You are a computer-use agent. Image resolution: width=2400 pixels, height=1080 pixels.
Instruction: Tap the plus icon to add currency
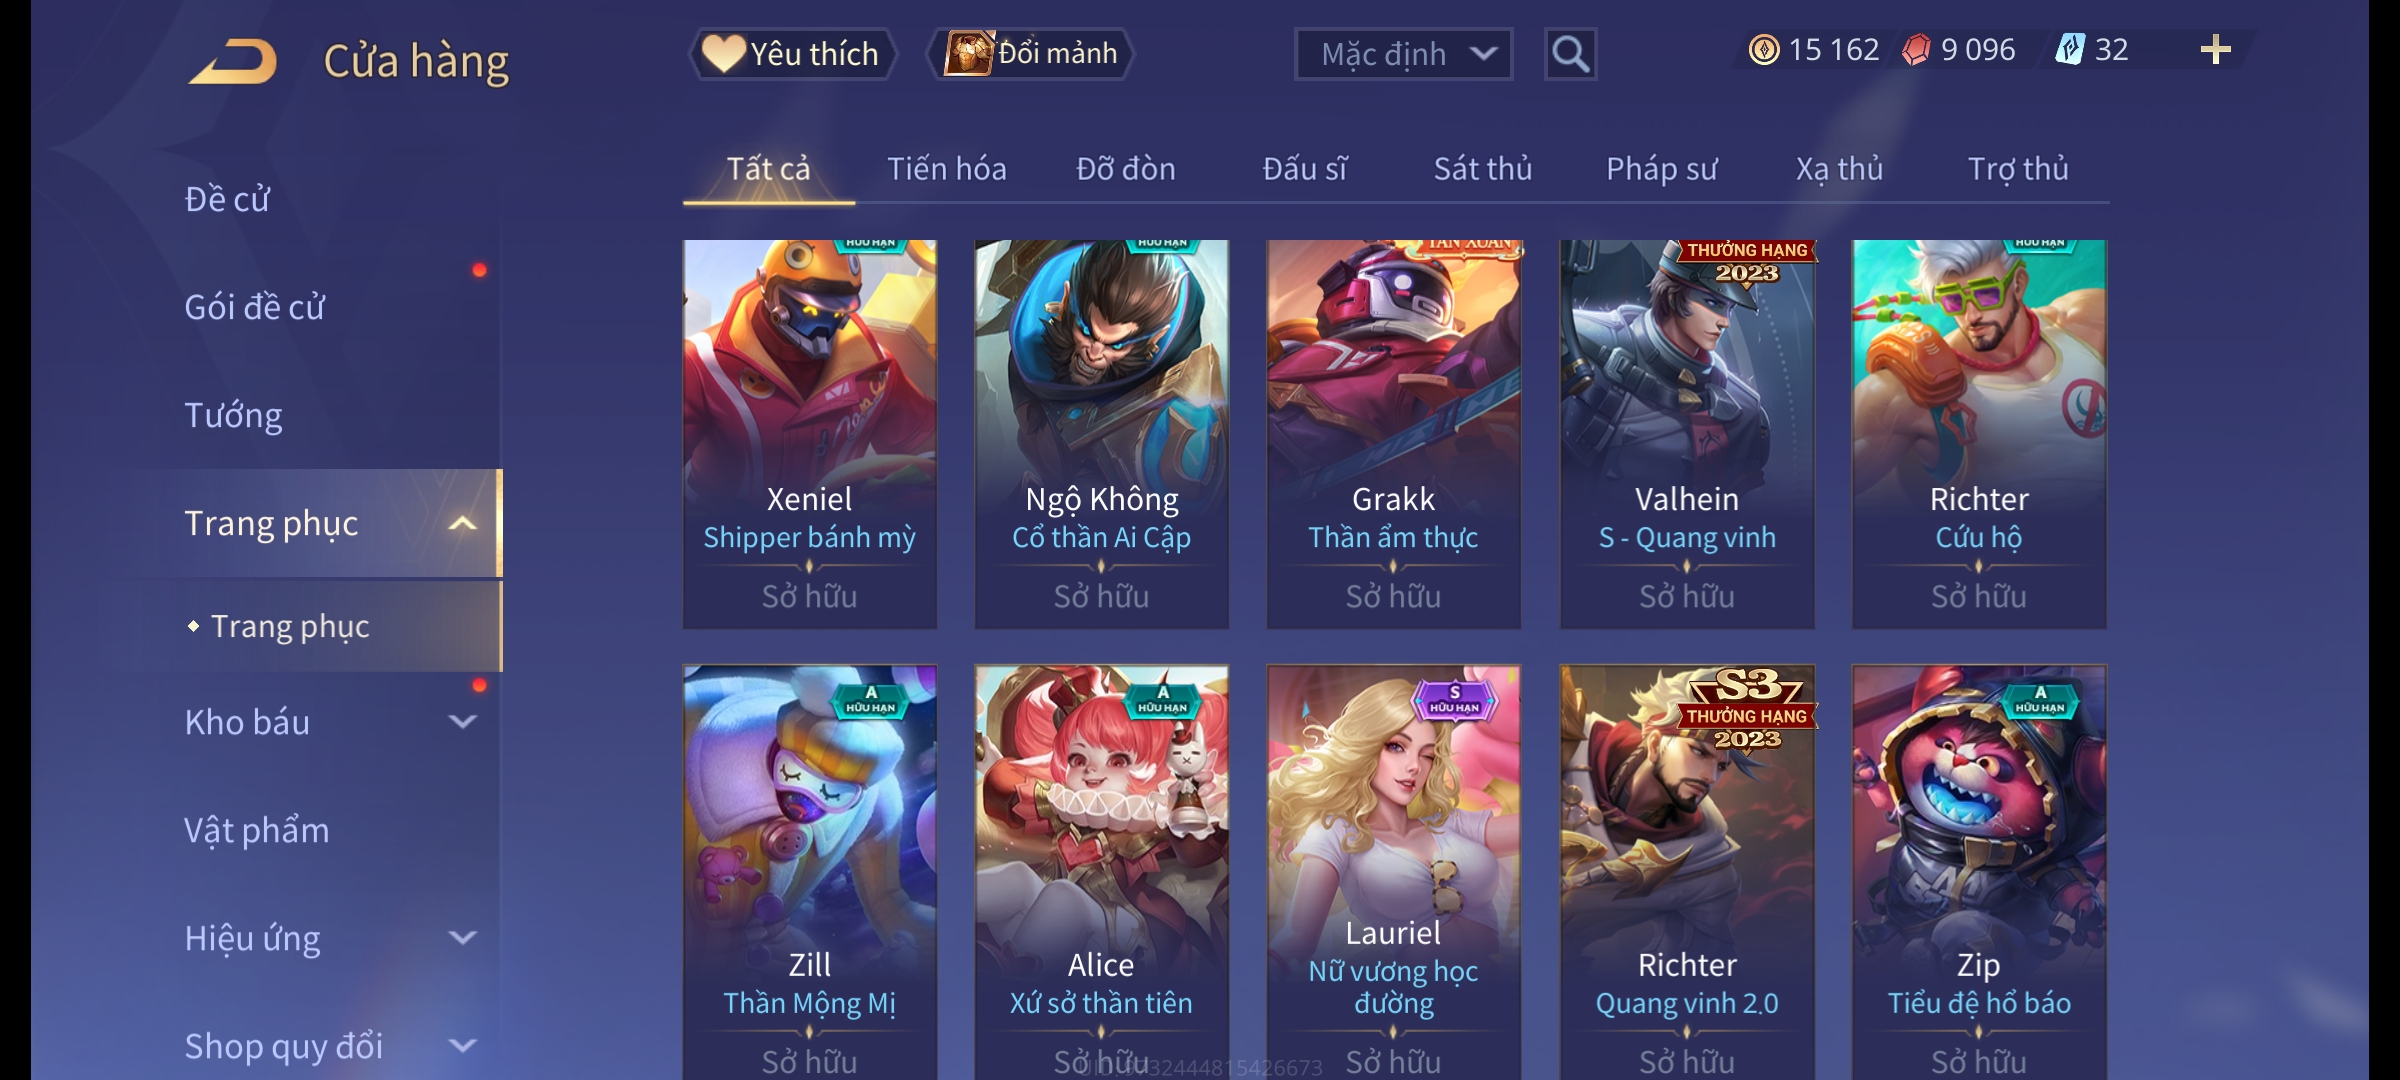tap(2216, 50)
